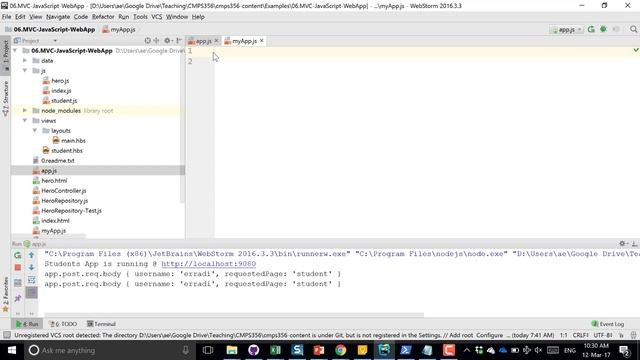
Task: Click Add root in VCS notification
Action: click(x=462, y=335)
